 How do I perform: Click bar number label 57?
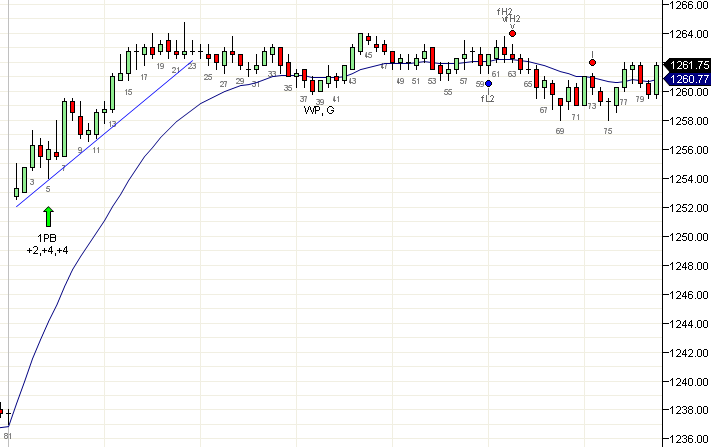[x=463, y=82]
